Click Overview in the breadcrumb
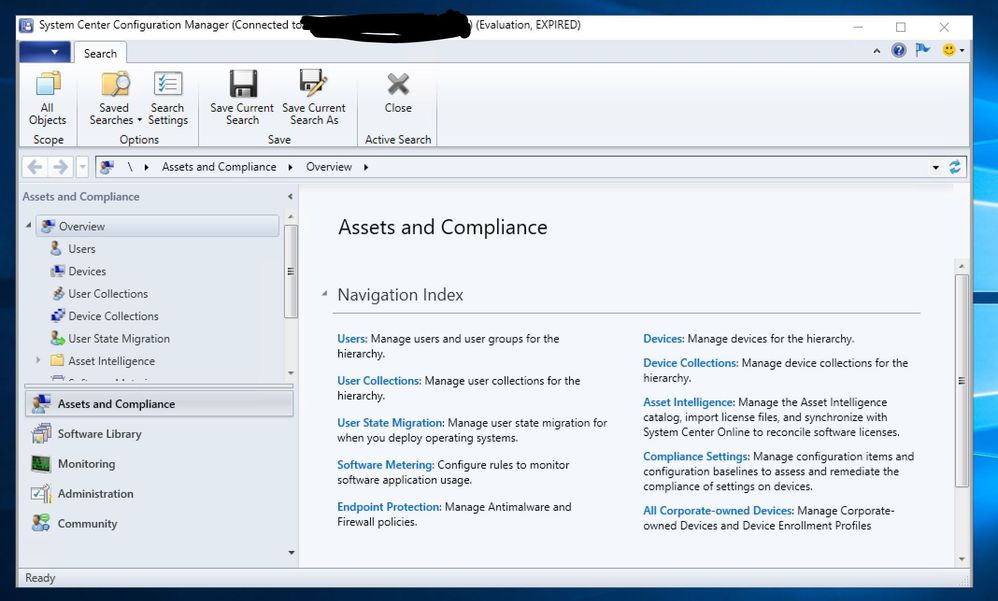The width and height of the screenshot is (998, 601). point(329,167)
